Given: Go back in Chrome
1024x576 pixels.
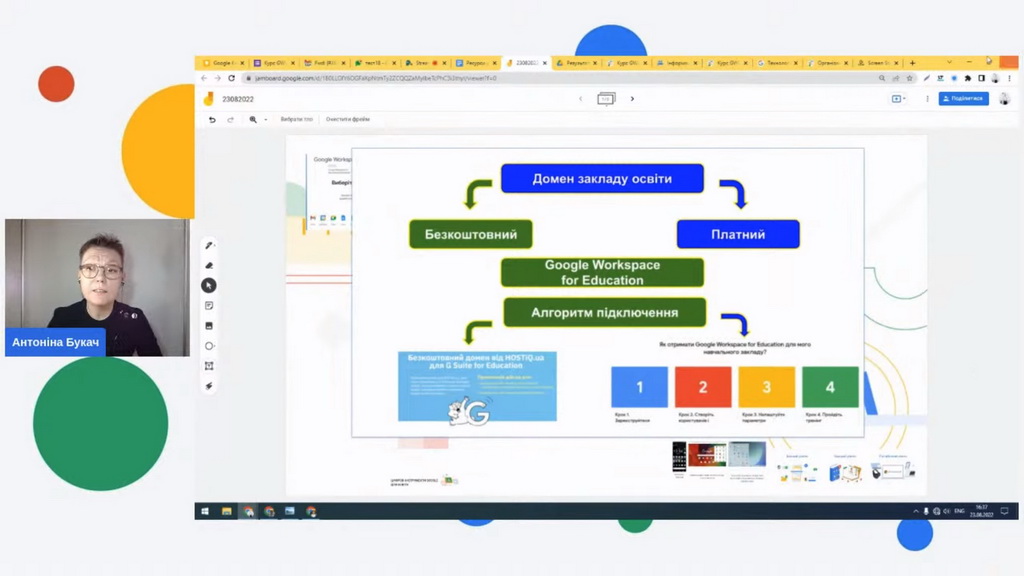Looking at the screenshot, I should tap(204, 78).
